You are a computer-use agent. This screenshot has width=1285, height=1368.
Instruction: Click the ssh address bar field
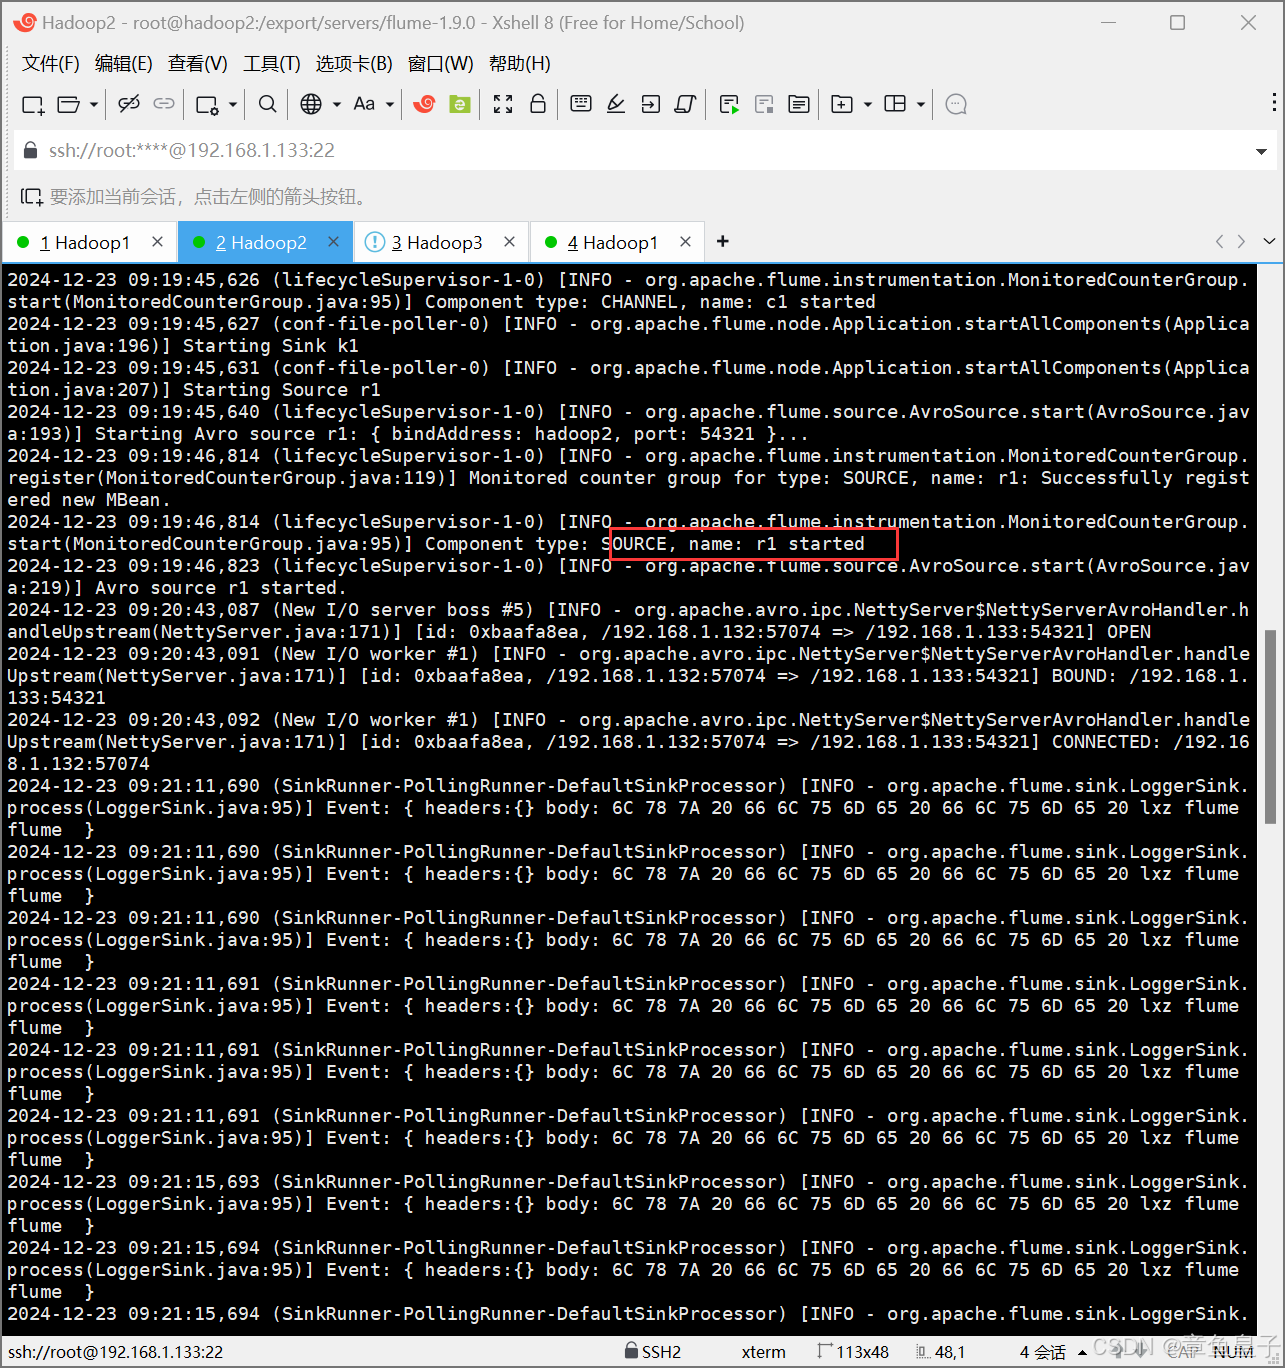[x=642, y=150]
